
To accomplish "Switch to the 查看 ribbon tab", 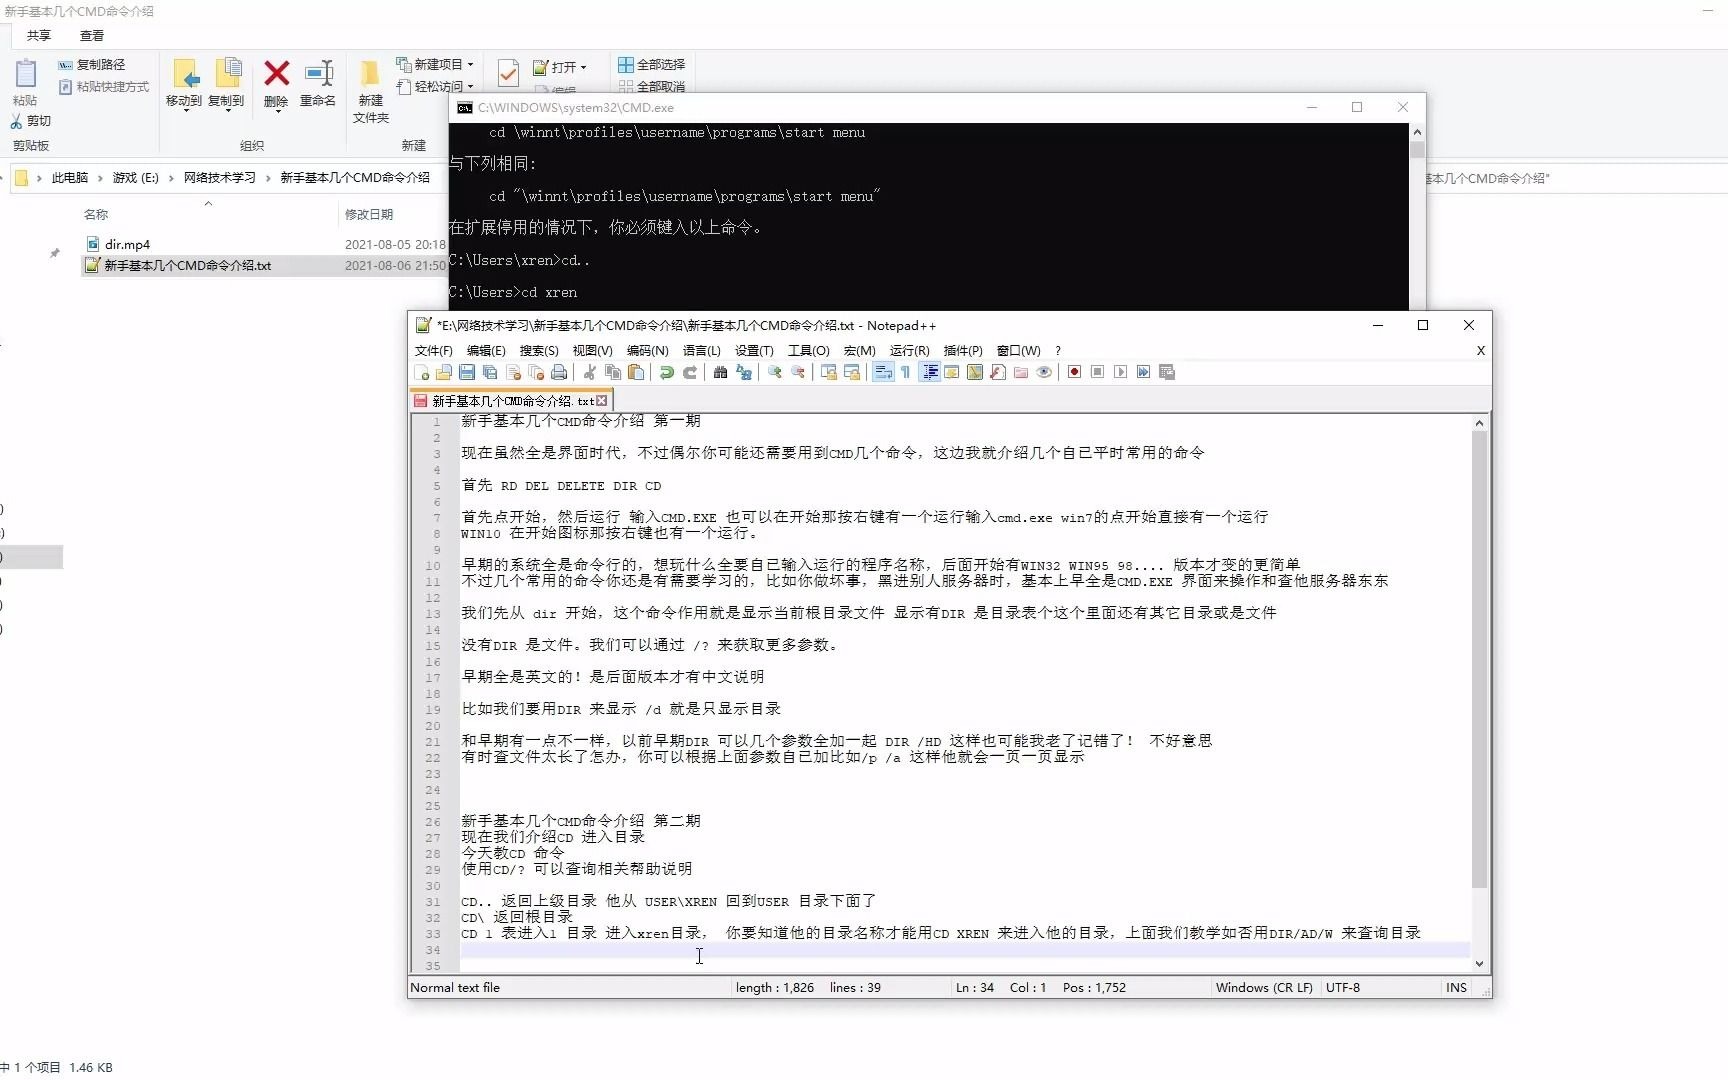I will pyautogui.click(x=91, y=35).
